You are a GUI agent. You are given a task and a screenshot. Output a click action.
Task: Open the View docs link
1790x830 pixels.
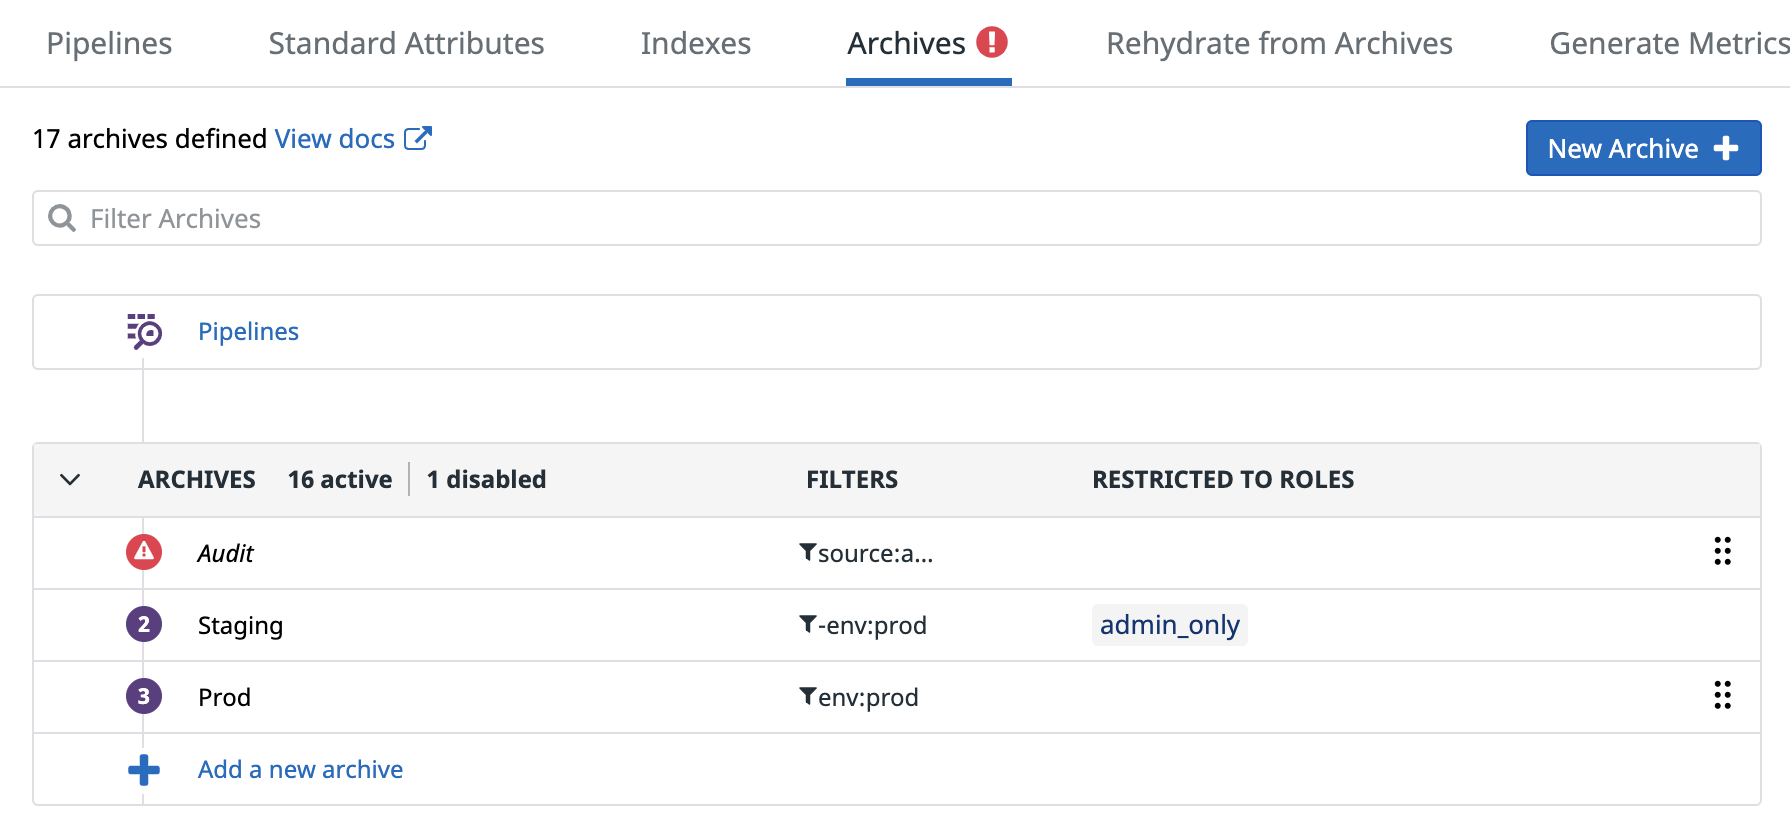pyautogui.click(x=335, y=139)
